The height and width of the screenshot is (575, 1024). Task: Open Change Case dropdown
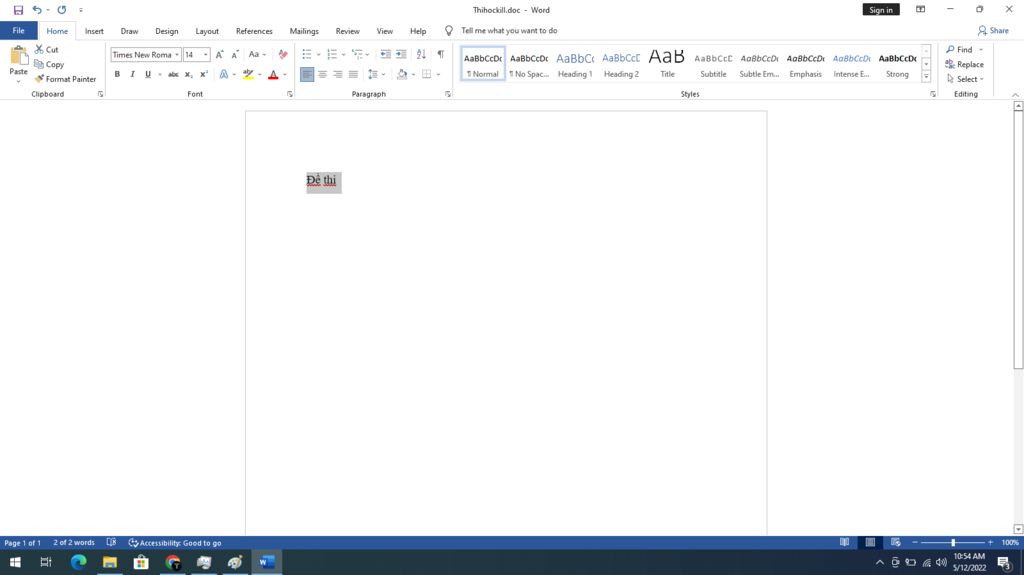[x=257, y=55]
